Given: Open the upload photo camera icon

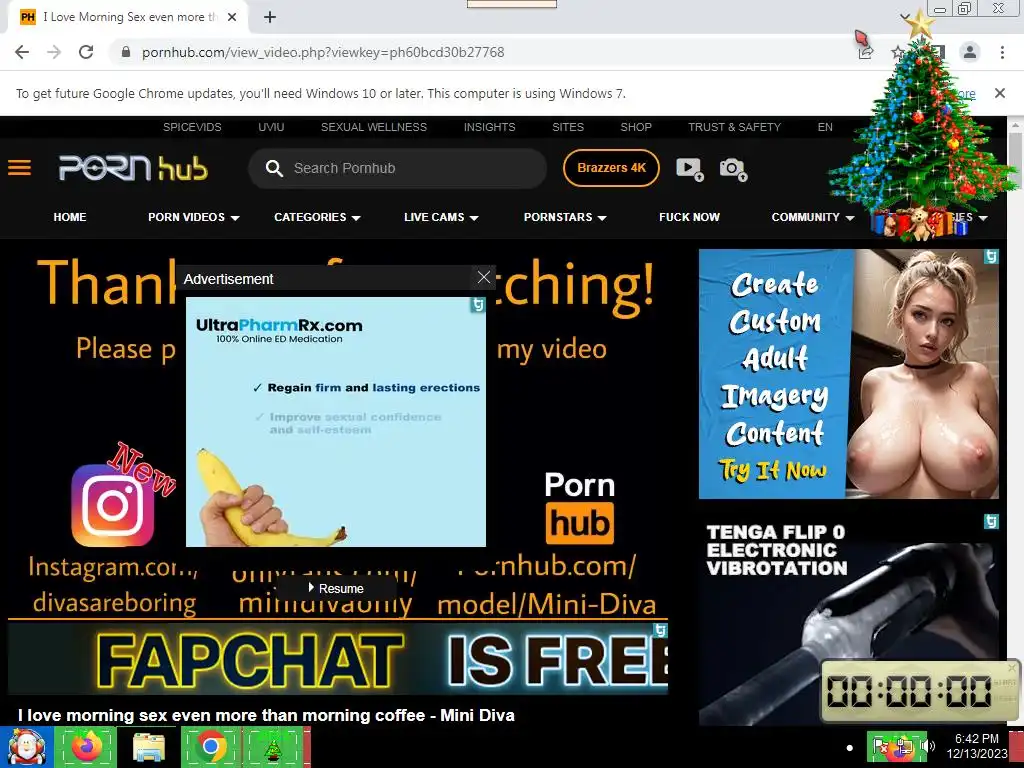Looking at the screenshot, I should [x=733, y=168].
